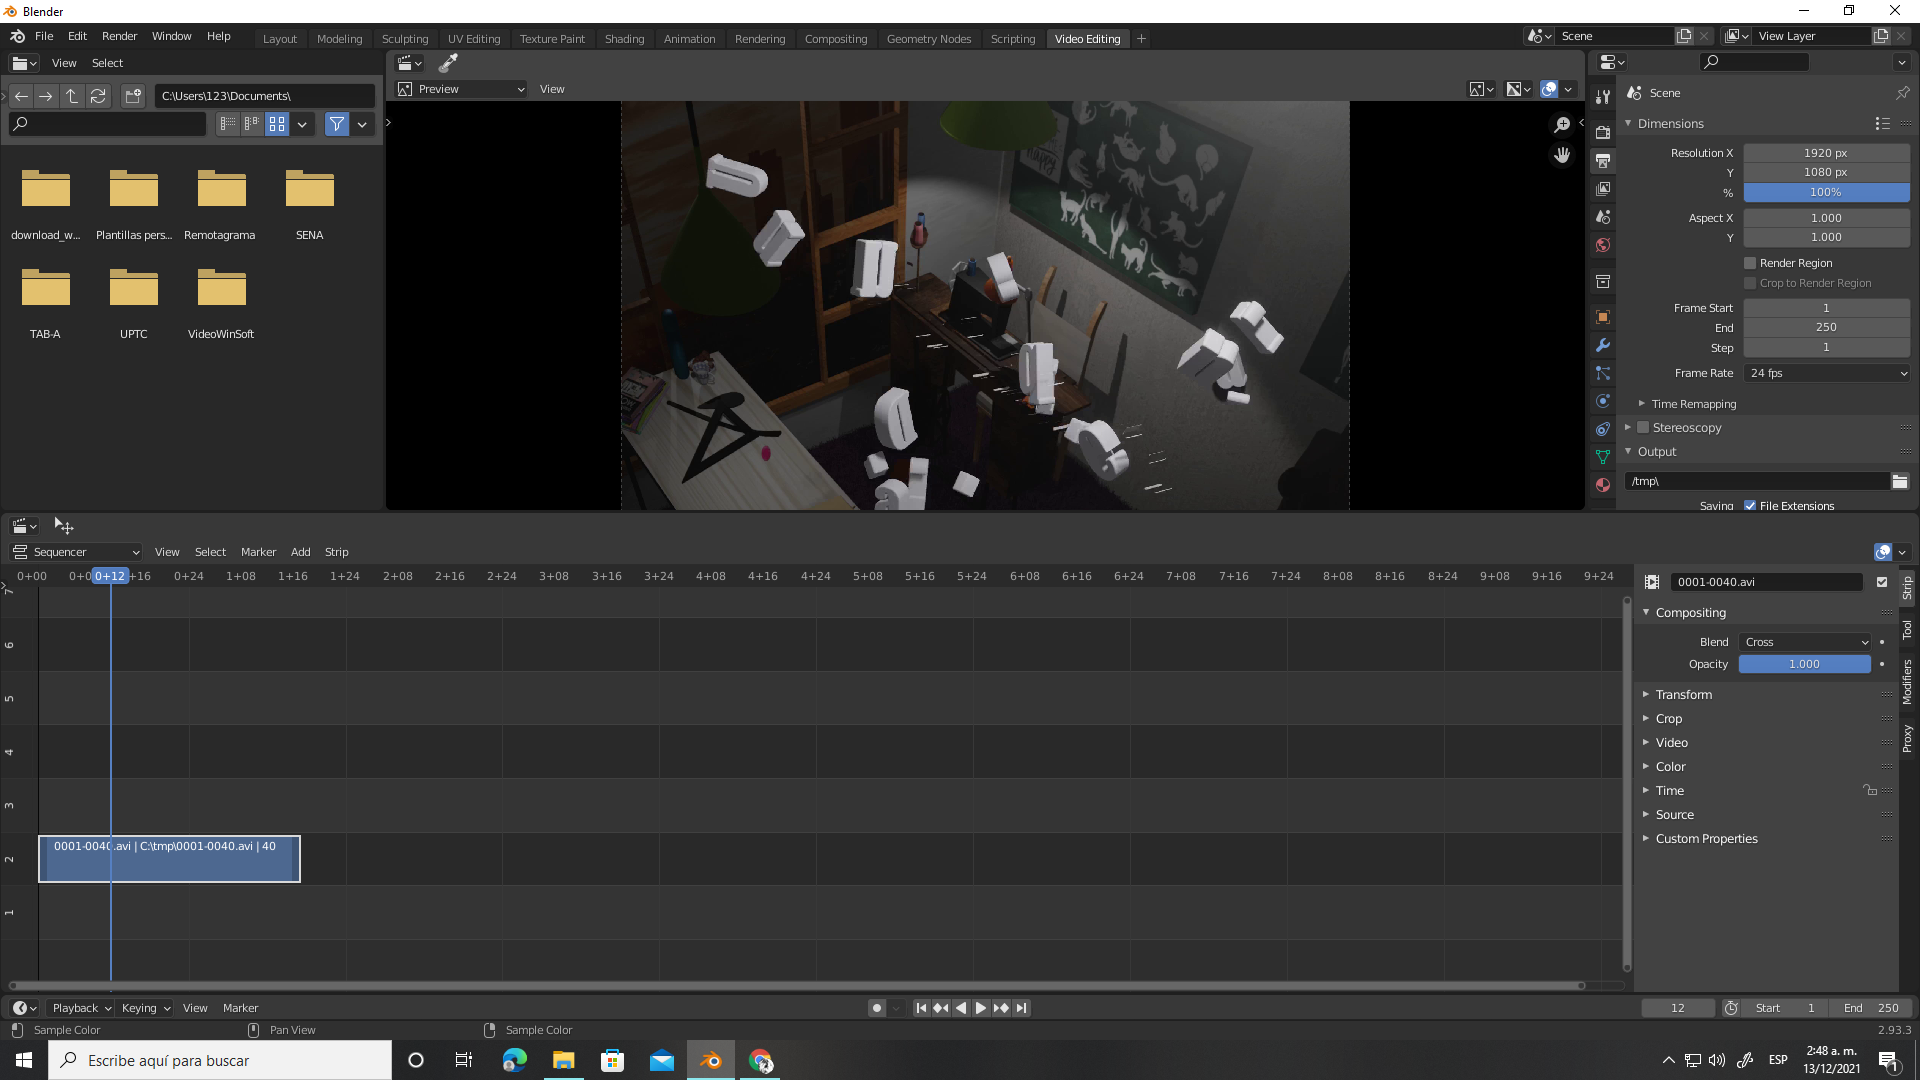
Task: Jump to the end frame playback icon
Action: click(1021, 1008)
